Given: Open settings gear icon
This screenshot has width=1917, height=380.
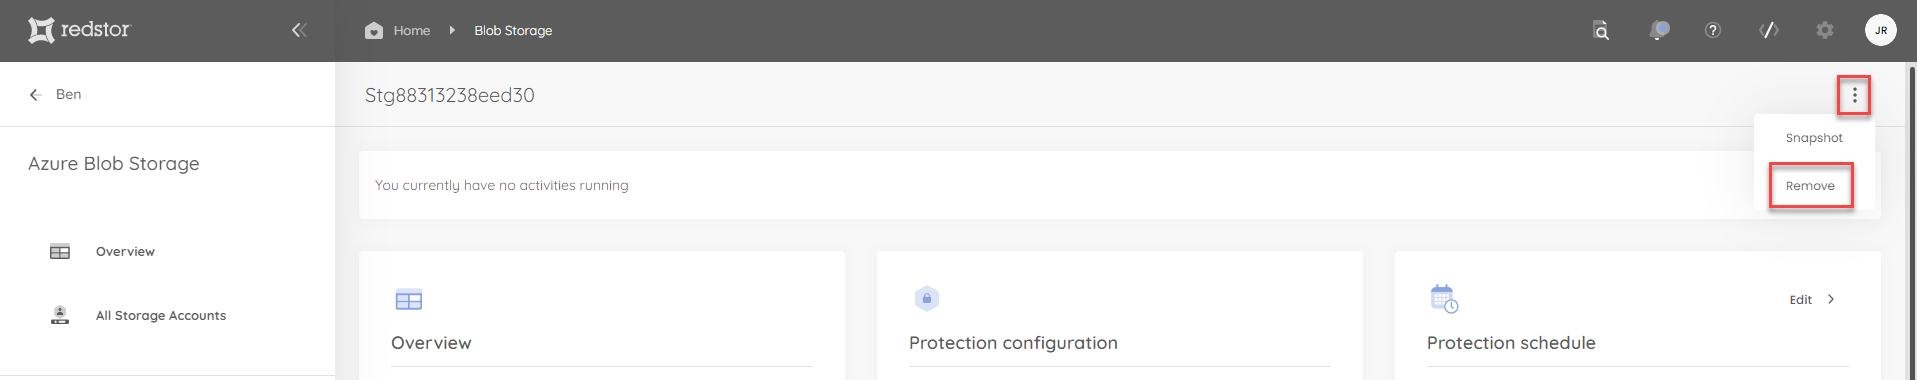Looking at the screenshot, I should click(1825, 30).
